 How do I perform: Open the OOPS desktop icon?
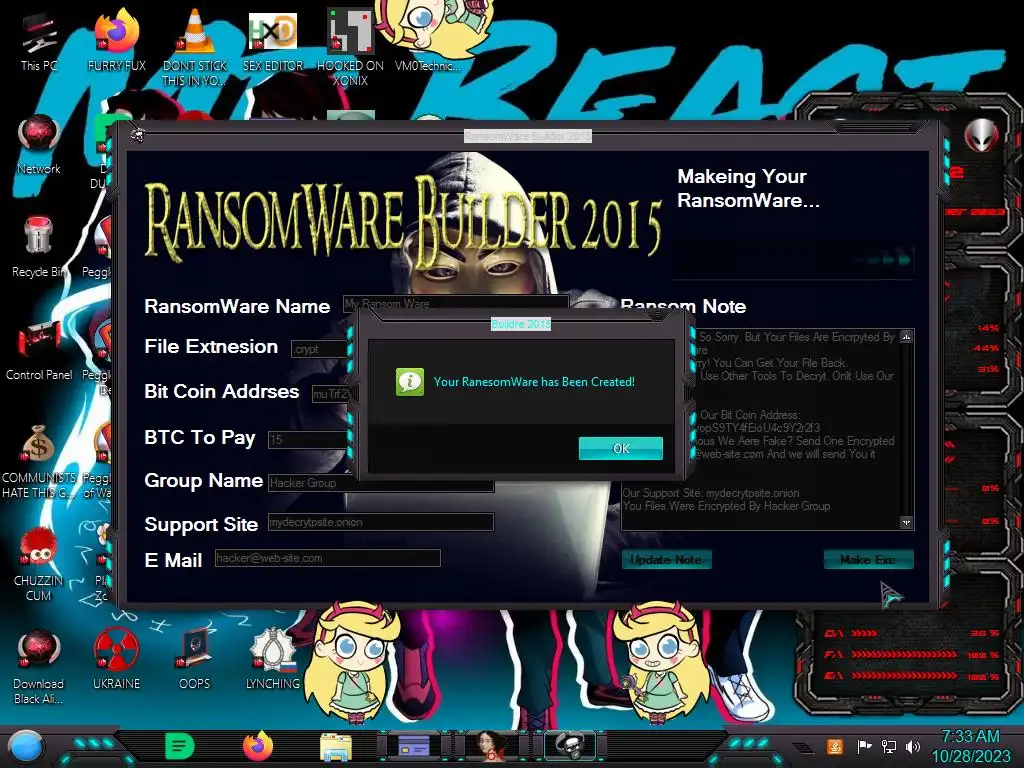[x=195, y=660]
